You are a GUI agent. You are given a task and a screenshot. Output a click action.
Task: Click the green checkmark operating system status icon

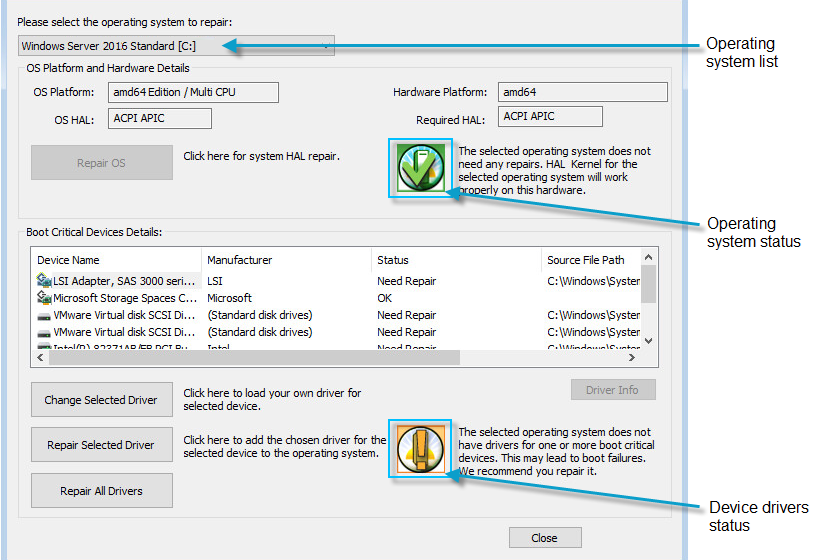pyautogui.click(x=420, y=167)
